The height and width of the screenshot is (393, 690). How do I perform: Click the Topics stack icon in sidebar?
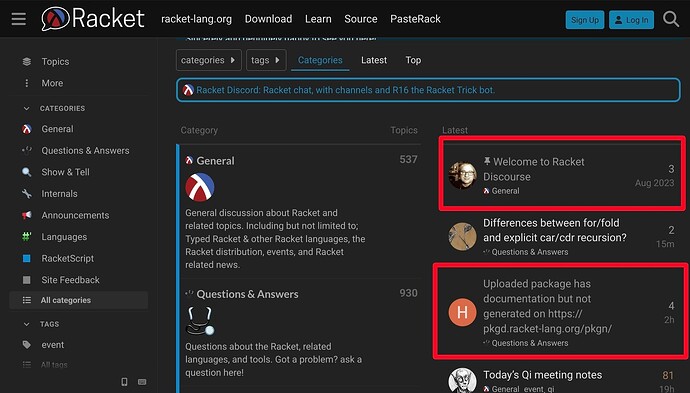[27, 62]
